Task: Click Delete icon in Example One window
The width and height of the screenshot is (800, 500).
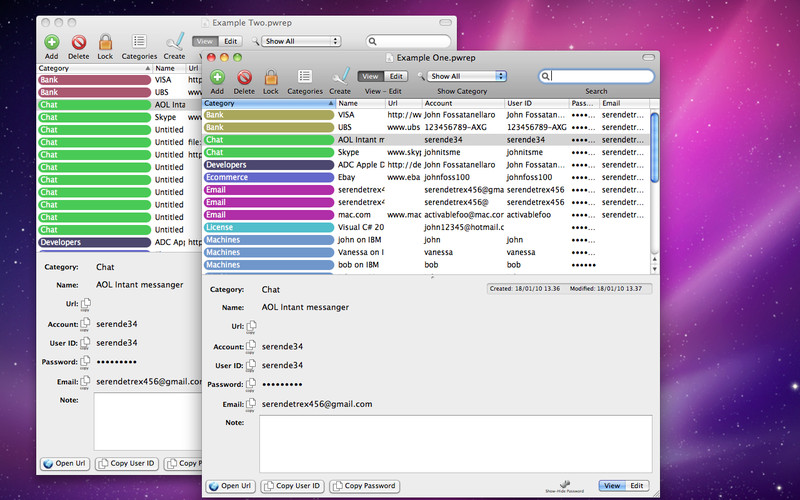Action: pyautogui.click(x=244, y=77)
